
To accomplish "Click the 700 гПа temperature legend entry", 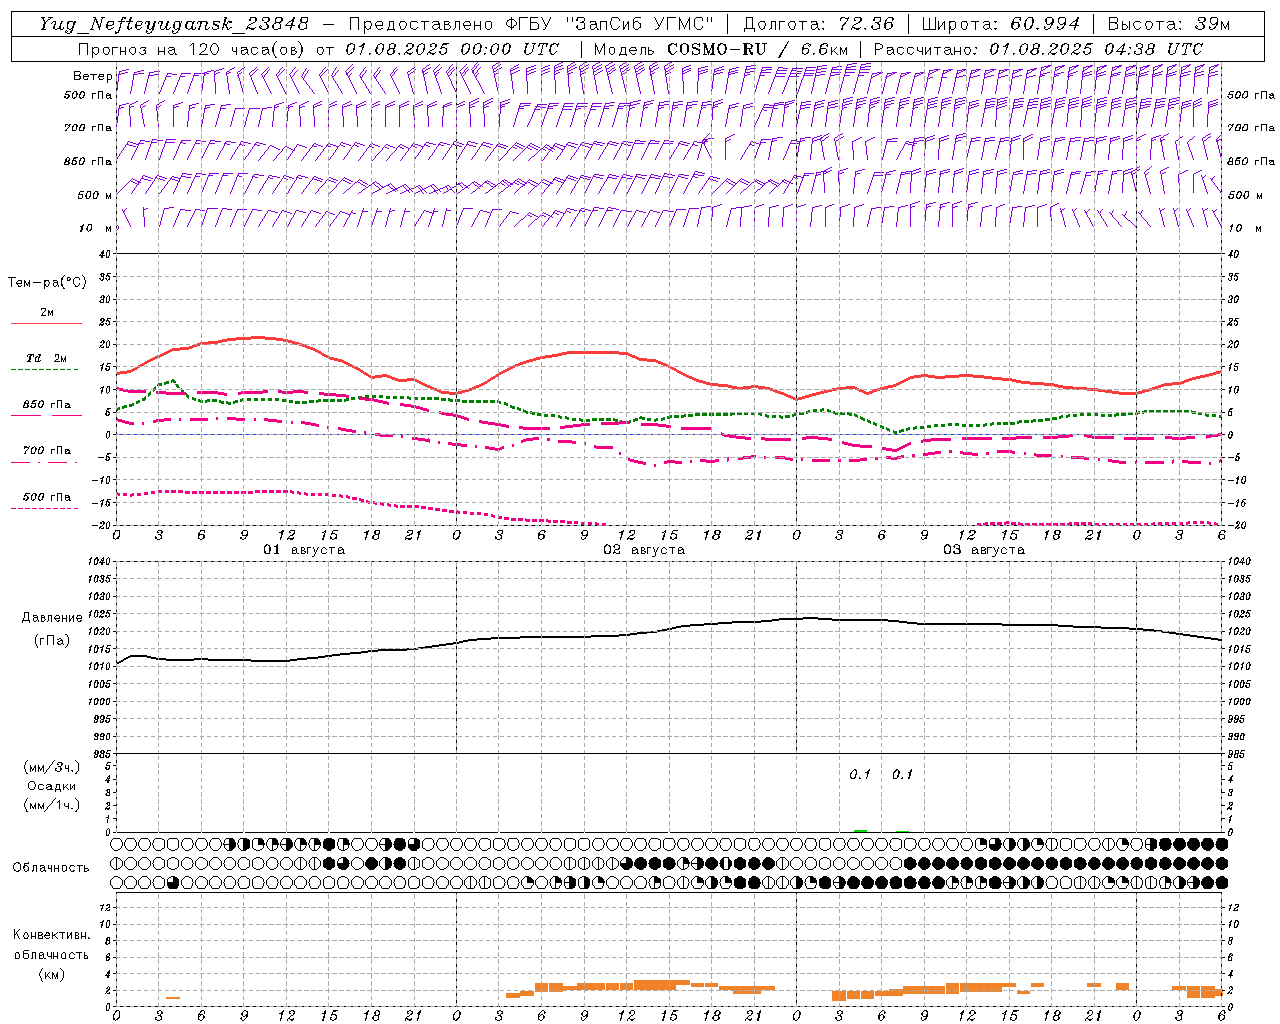I will [47, 451].
